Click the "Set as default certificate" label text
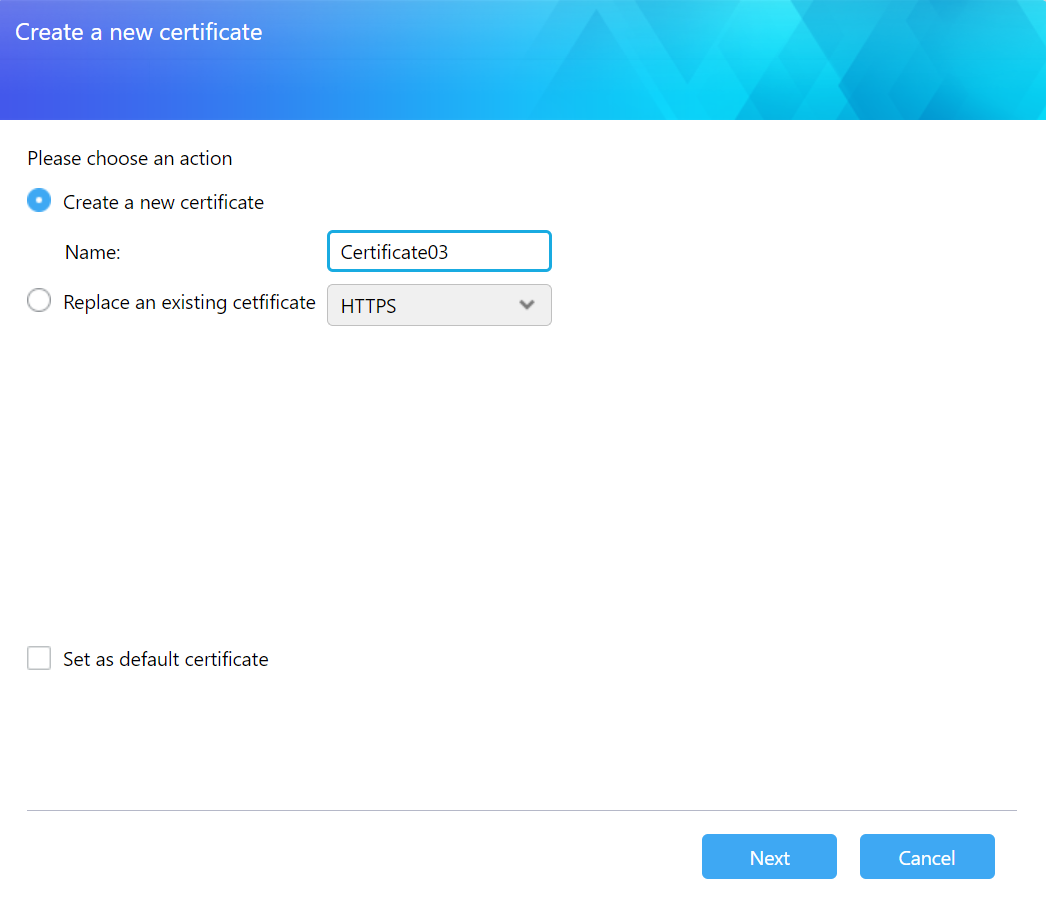Image resolution: width=1046 pixels, height=898 pixels. [165, 659]
